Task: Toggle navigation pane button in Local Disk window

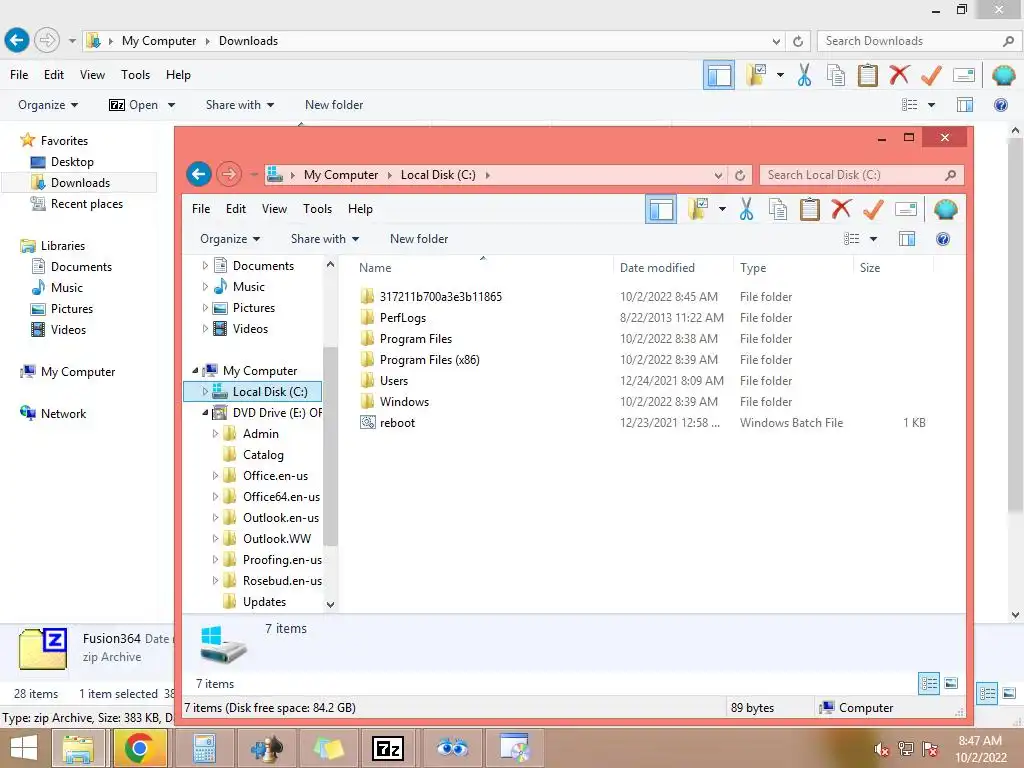Action: coord(661,210)
